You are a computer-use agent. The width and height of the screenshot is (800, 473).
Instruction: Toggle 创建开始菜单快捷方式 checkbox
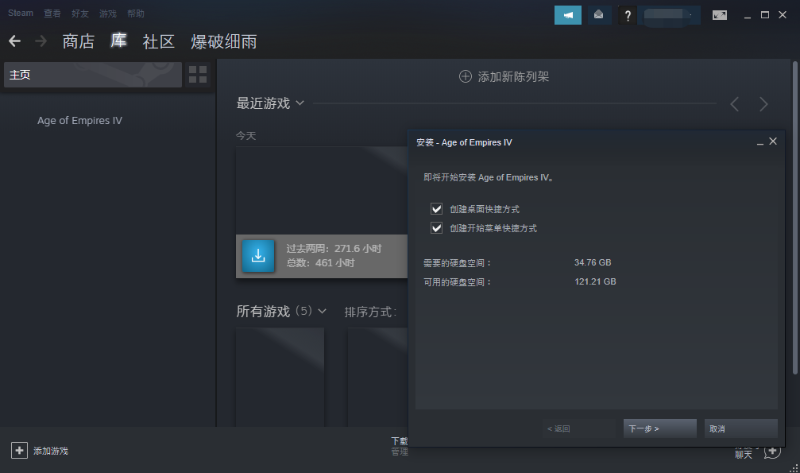[x=436, y=228]
